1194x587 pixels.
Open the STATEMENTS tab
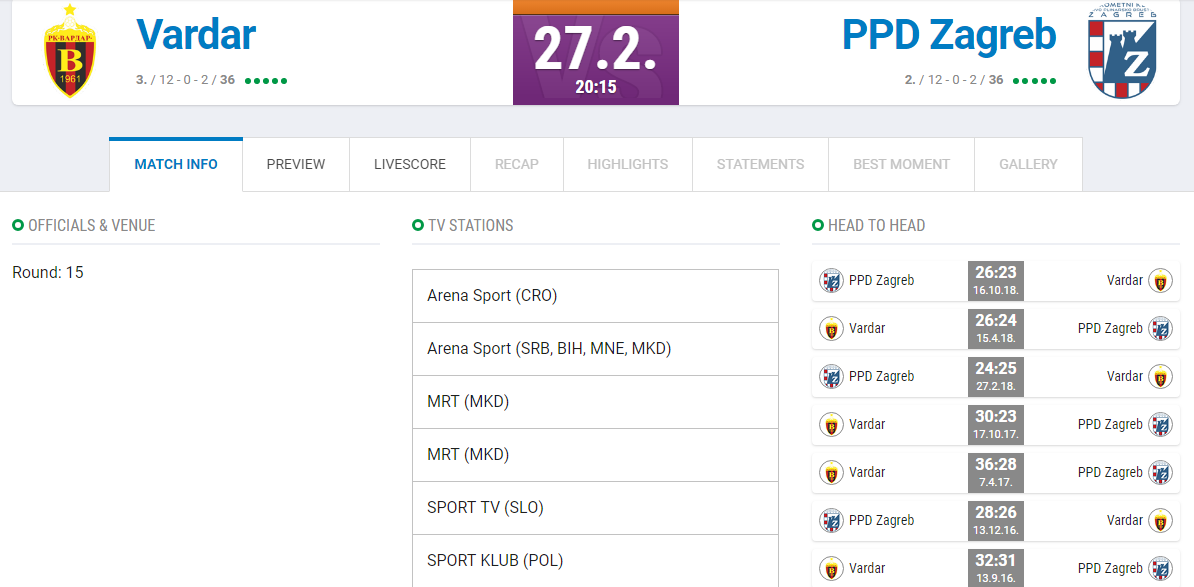[760, 164]
